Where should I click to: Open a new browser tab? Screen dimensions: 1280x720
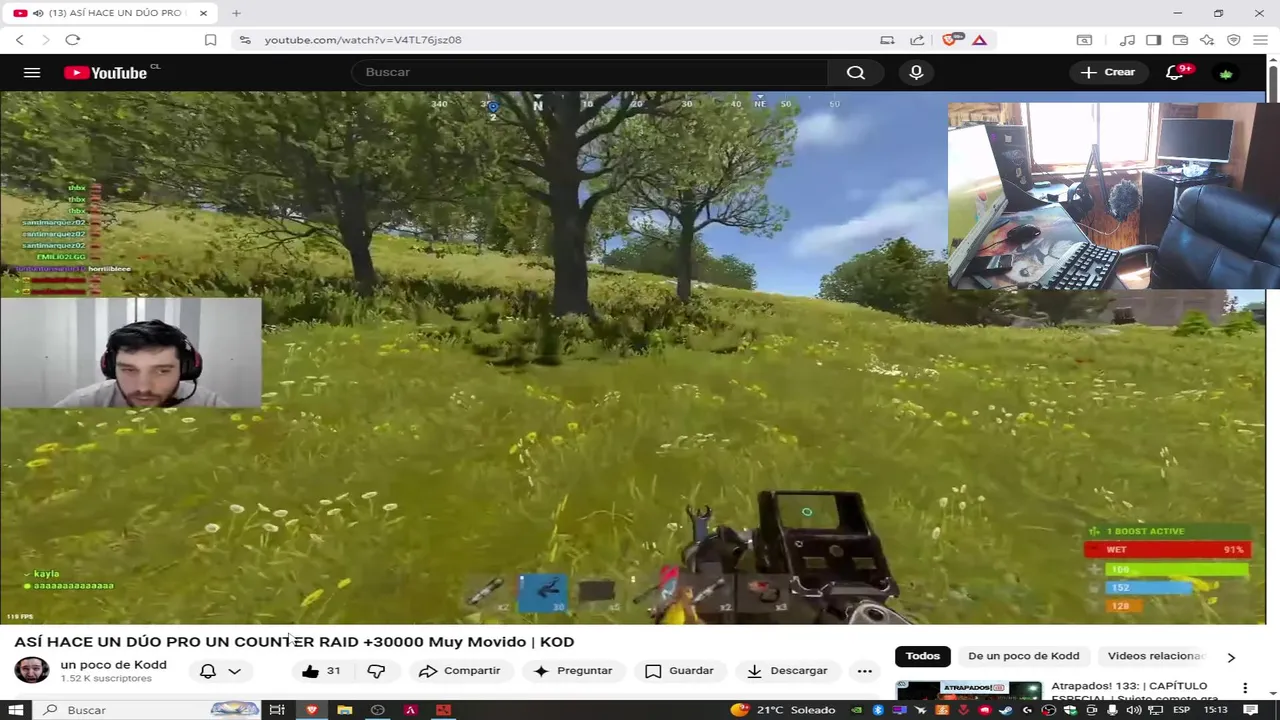(236, 13)
